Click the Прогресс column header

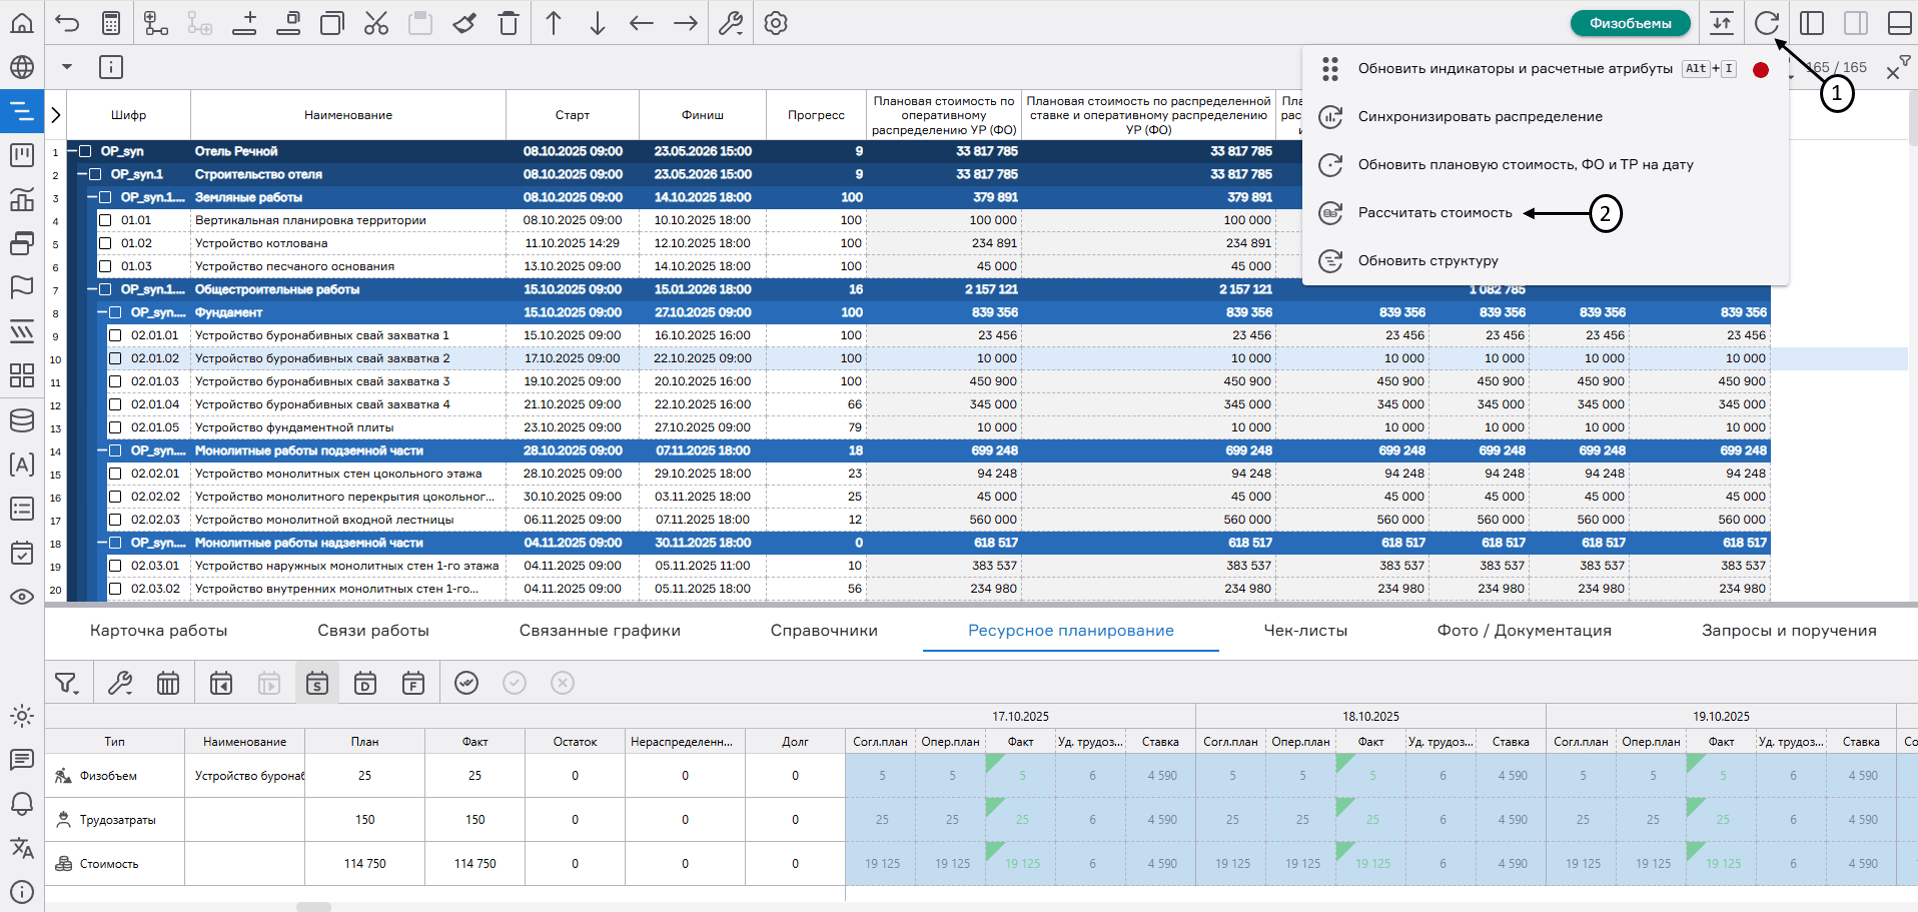pos(816,115)
